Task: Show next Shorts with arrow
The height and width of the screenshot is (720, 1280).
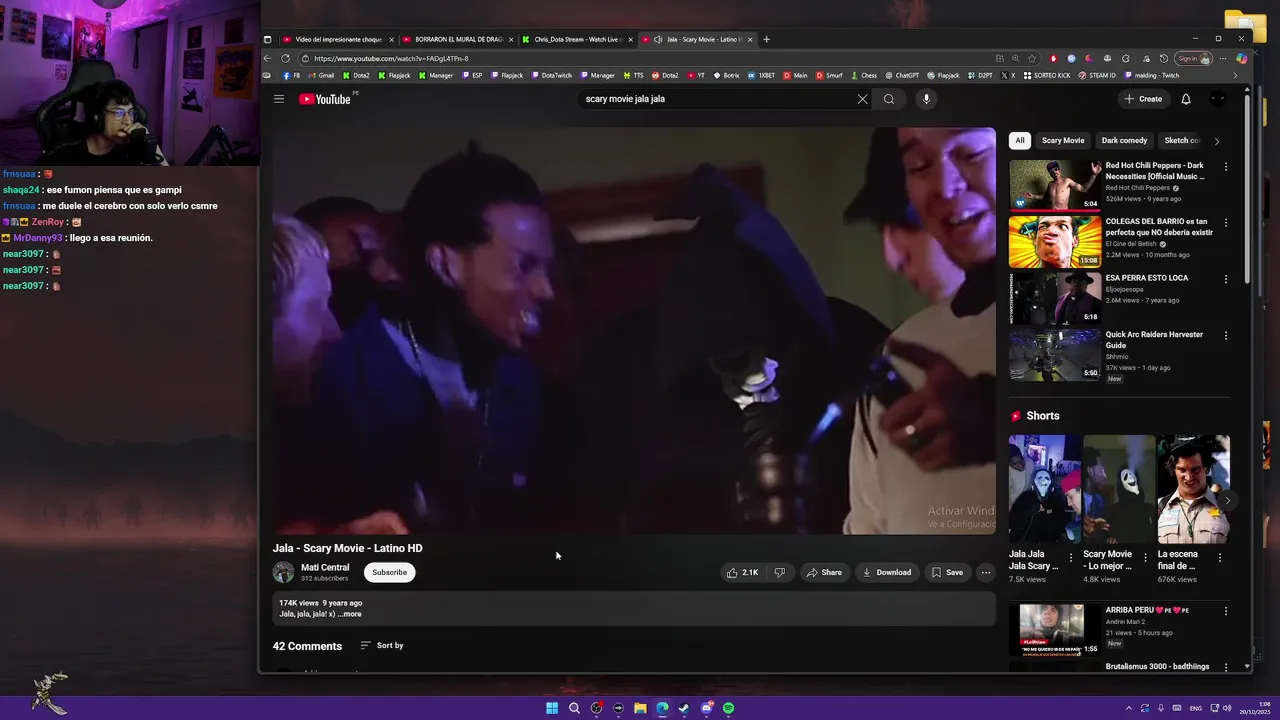Action: [x=1226, y=500]
